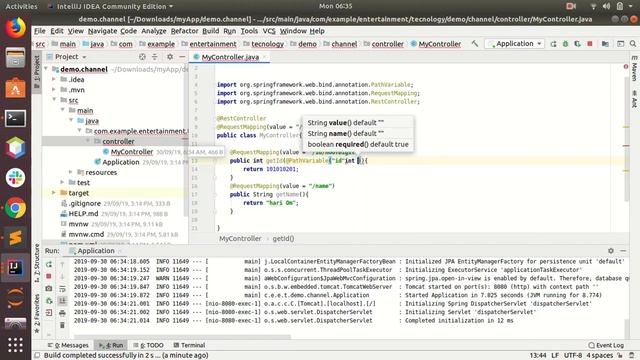Run Application with coverage icon
The image size is (640, 360).
578,44
